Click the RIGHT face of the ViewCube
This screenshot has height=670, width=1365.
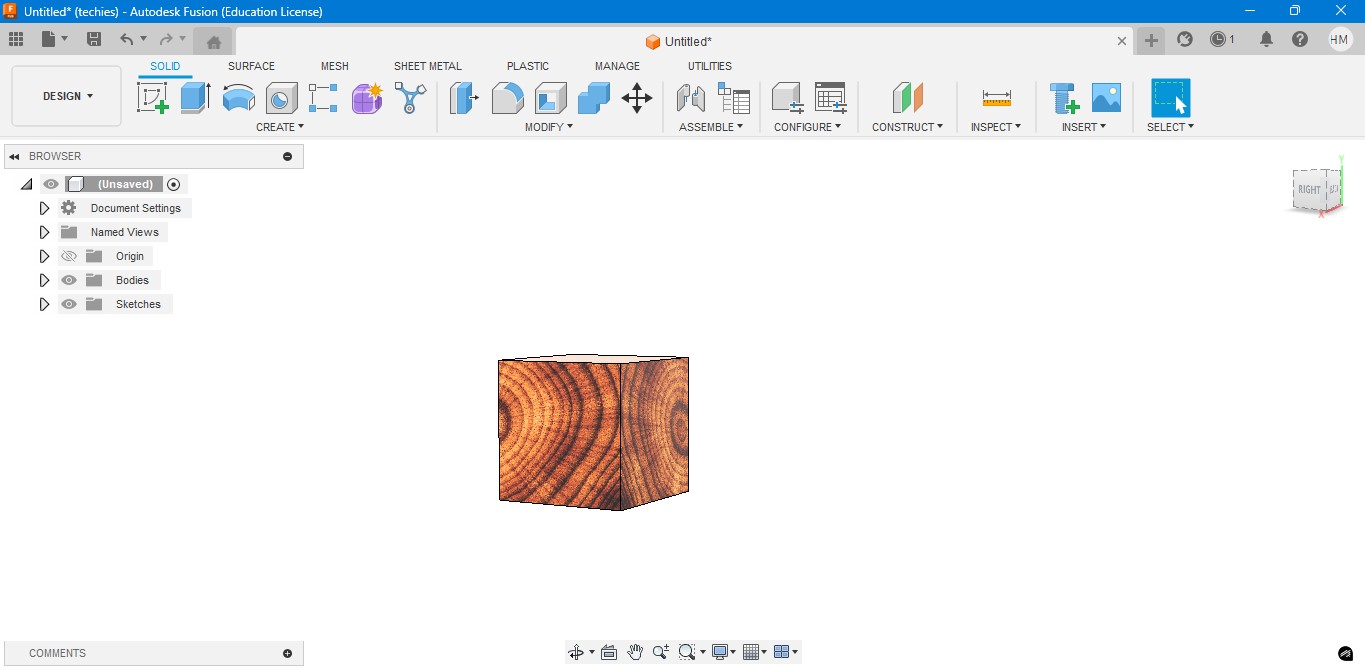tap(1309, 190)
